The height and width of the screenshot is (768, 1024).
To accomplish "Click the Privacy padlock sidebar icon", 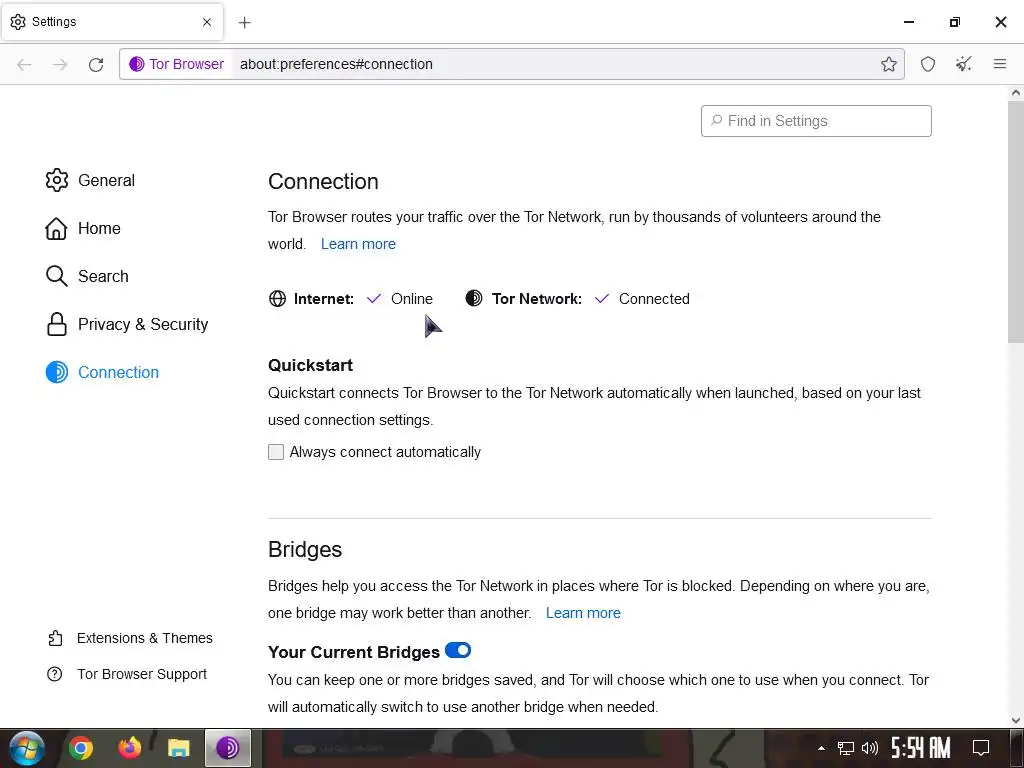I will tap(57, 325).
